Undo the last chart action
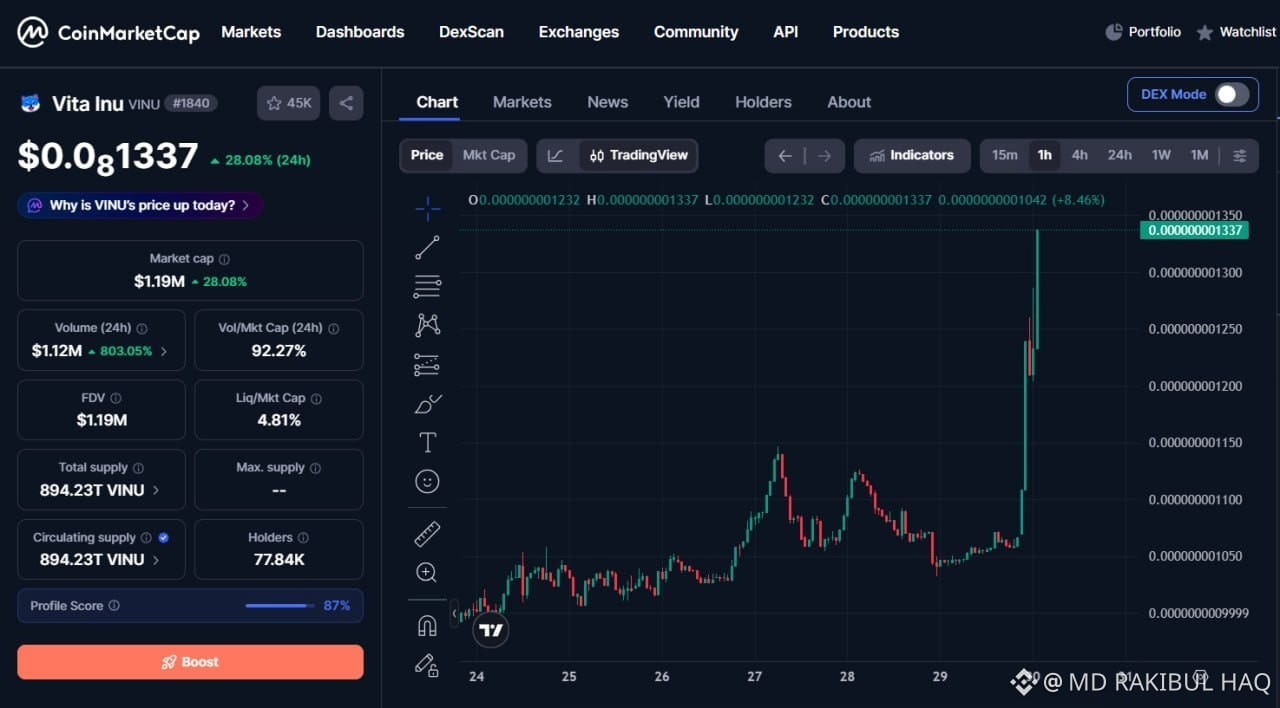The height and width of the screenshot is (708, 1280). coord(785,155)
